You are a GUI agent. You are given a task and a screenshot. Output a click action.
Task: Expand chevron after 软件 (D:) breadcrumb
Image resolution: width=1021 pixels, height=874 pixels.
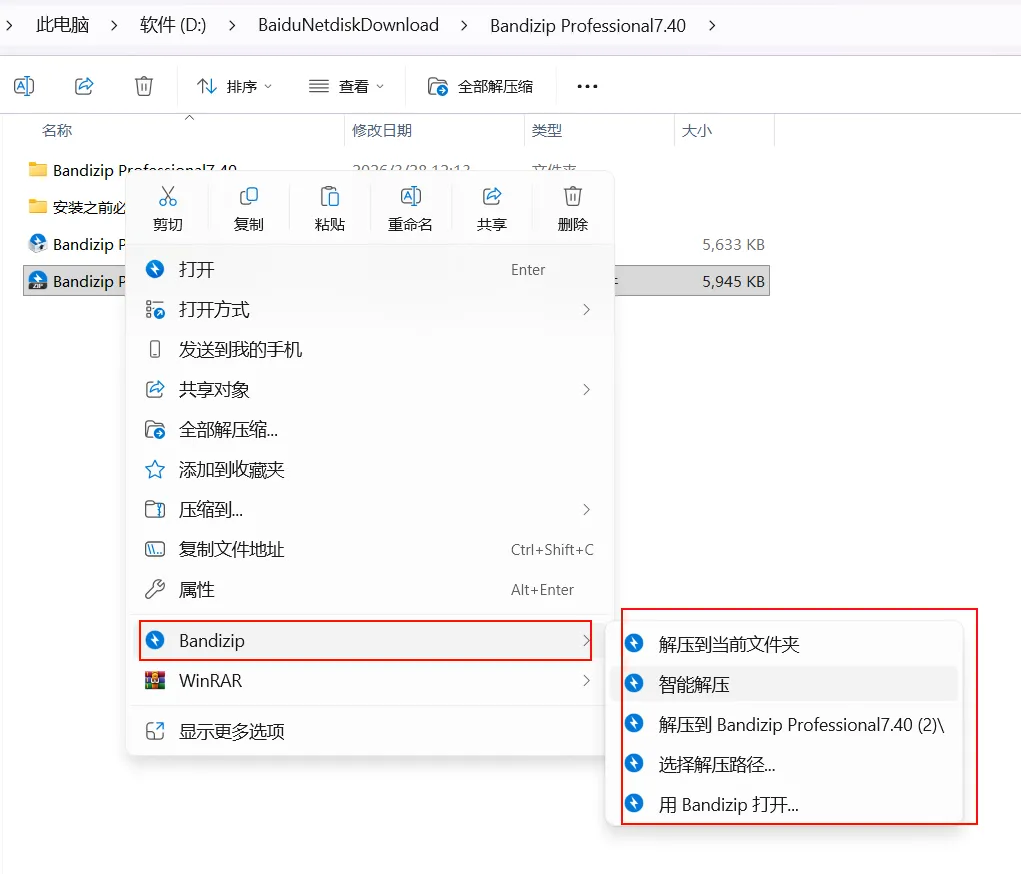coord(232,25)
